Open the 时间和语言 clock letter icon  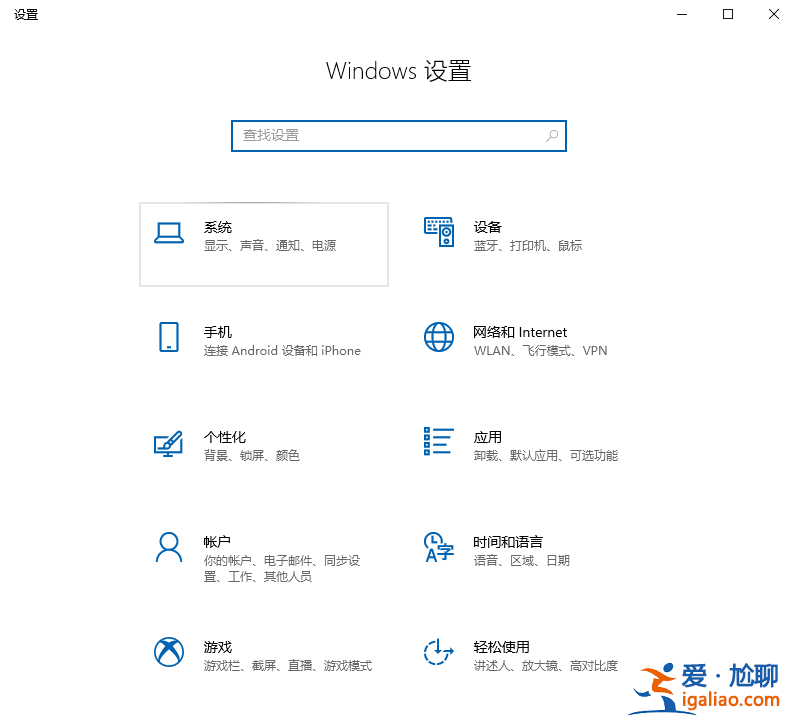(x=439, y=547)
